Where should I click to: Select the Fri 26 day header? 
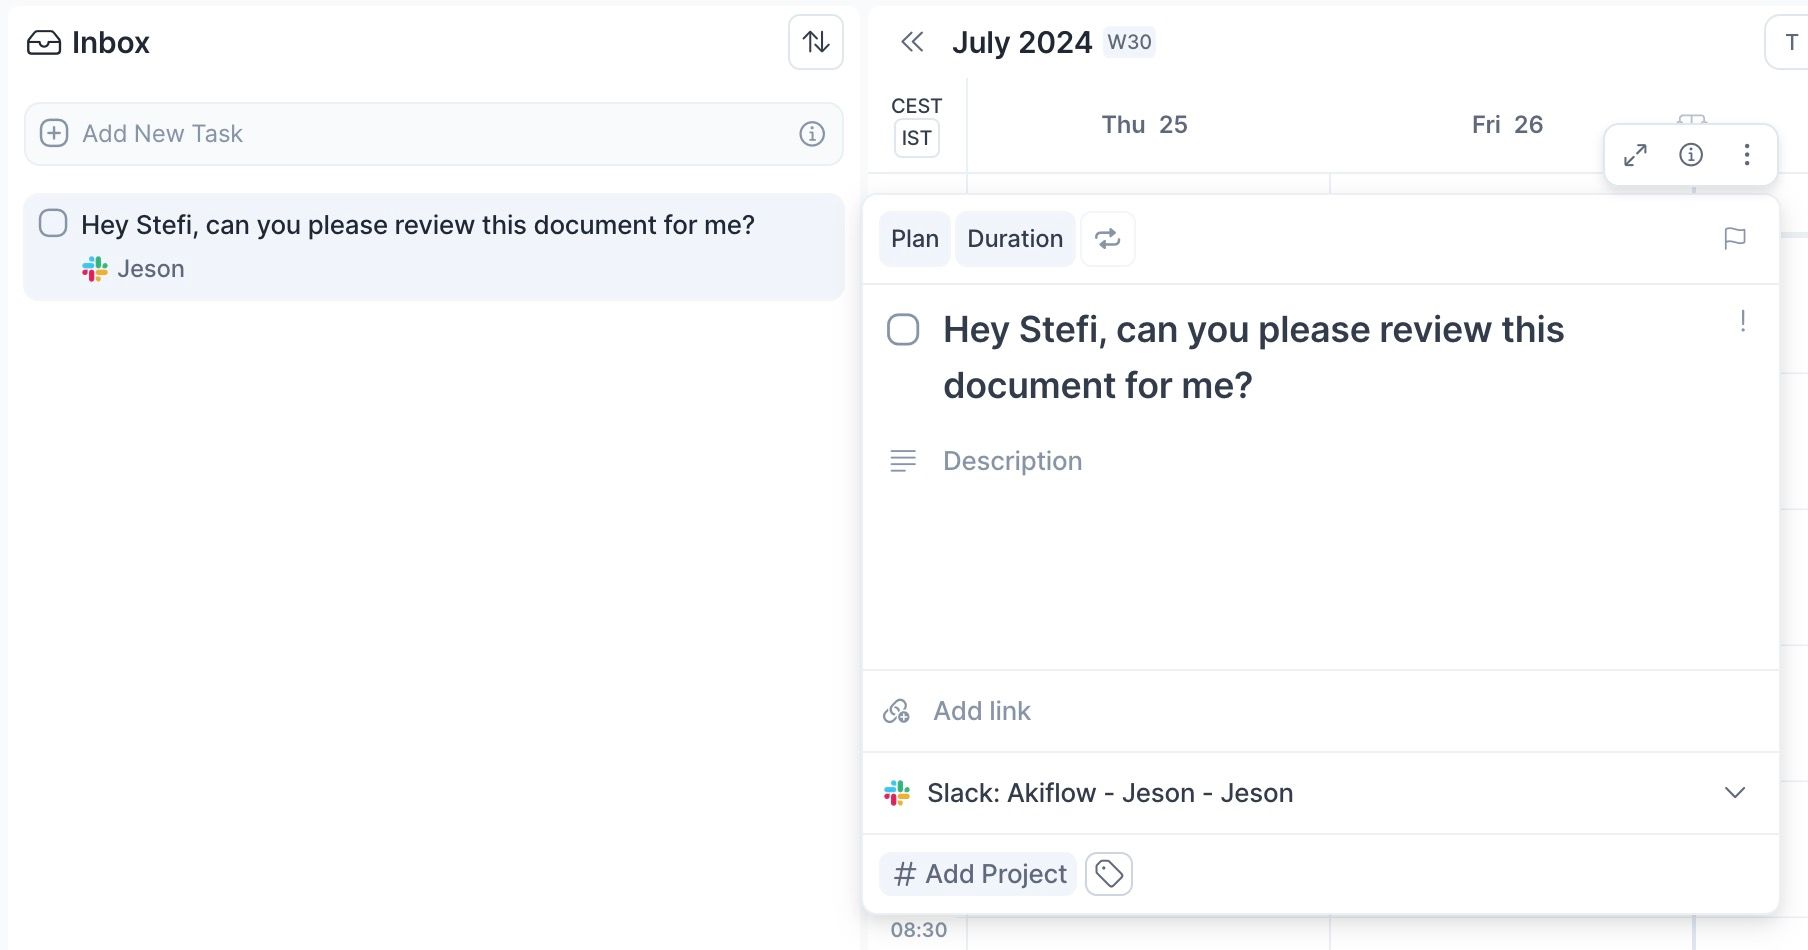(1507, 125)
